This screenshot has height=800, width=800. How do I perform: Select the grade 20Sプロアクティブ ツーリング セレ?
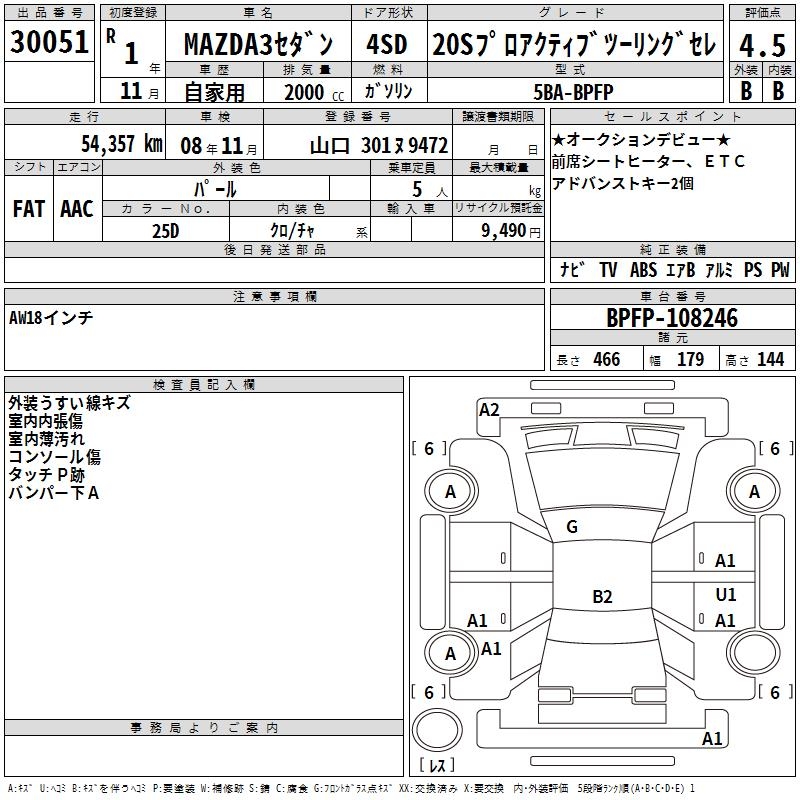tap(574, 45)
